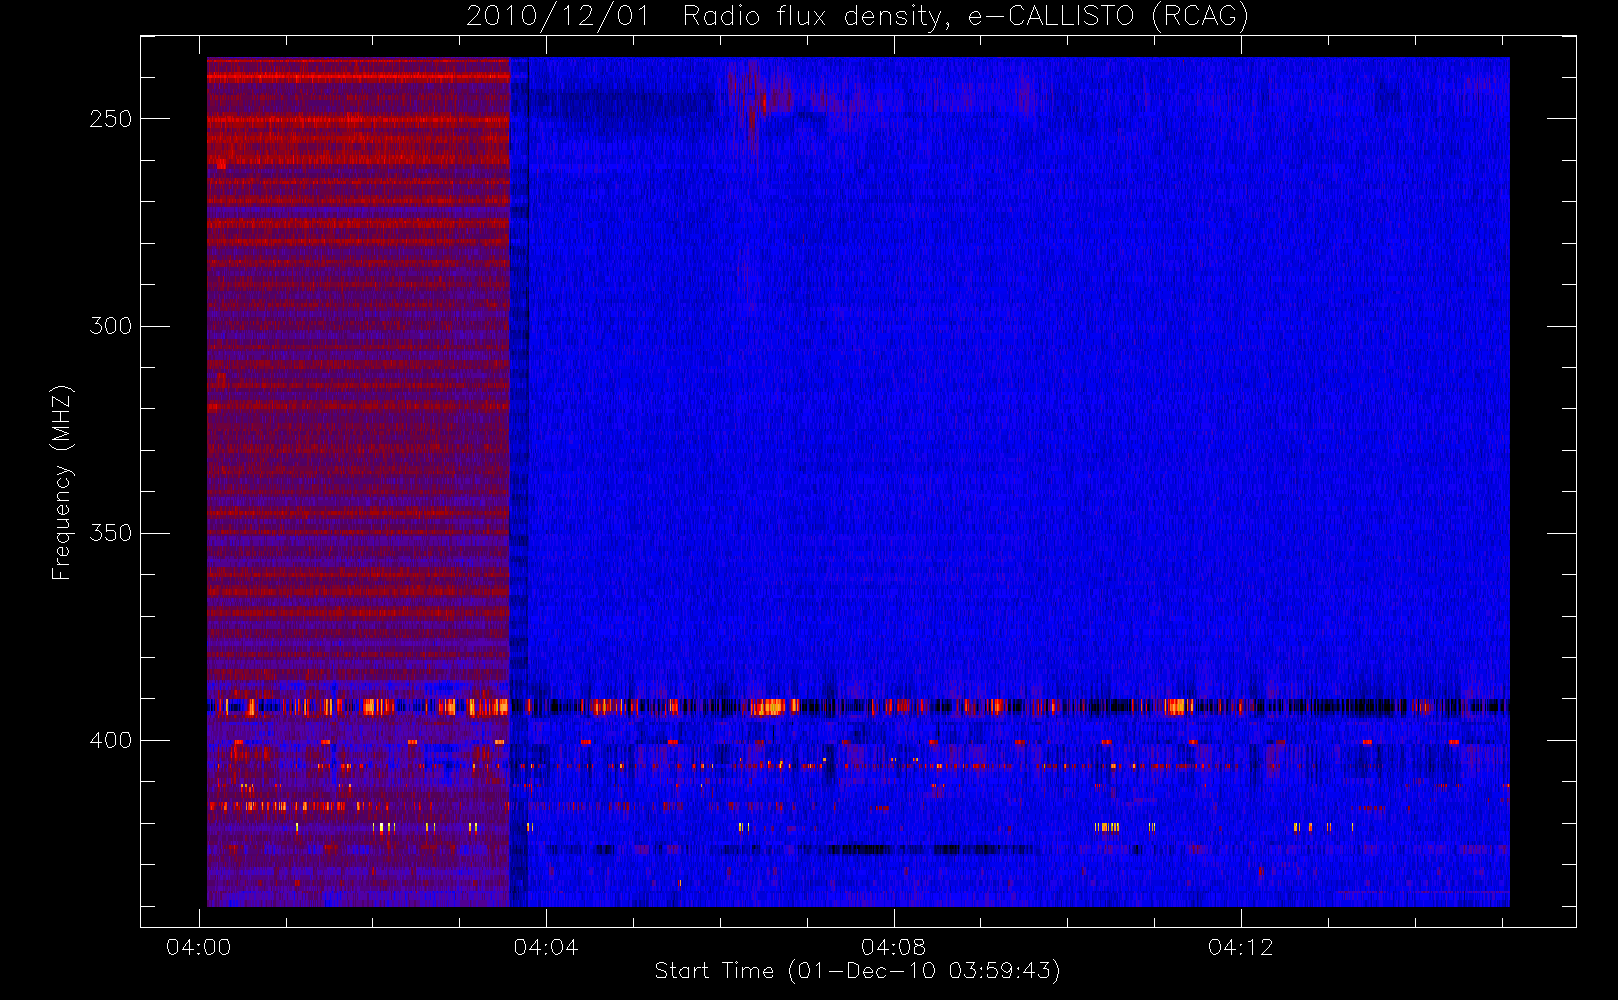The width and height of the screenshot is (1618, 1000).
Task: Click the 04:08 time tick label
Action: point(893,947)
